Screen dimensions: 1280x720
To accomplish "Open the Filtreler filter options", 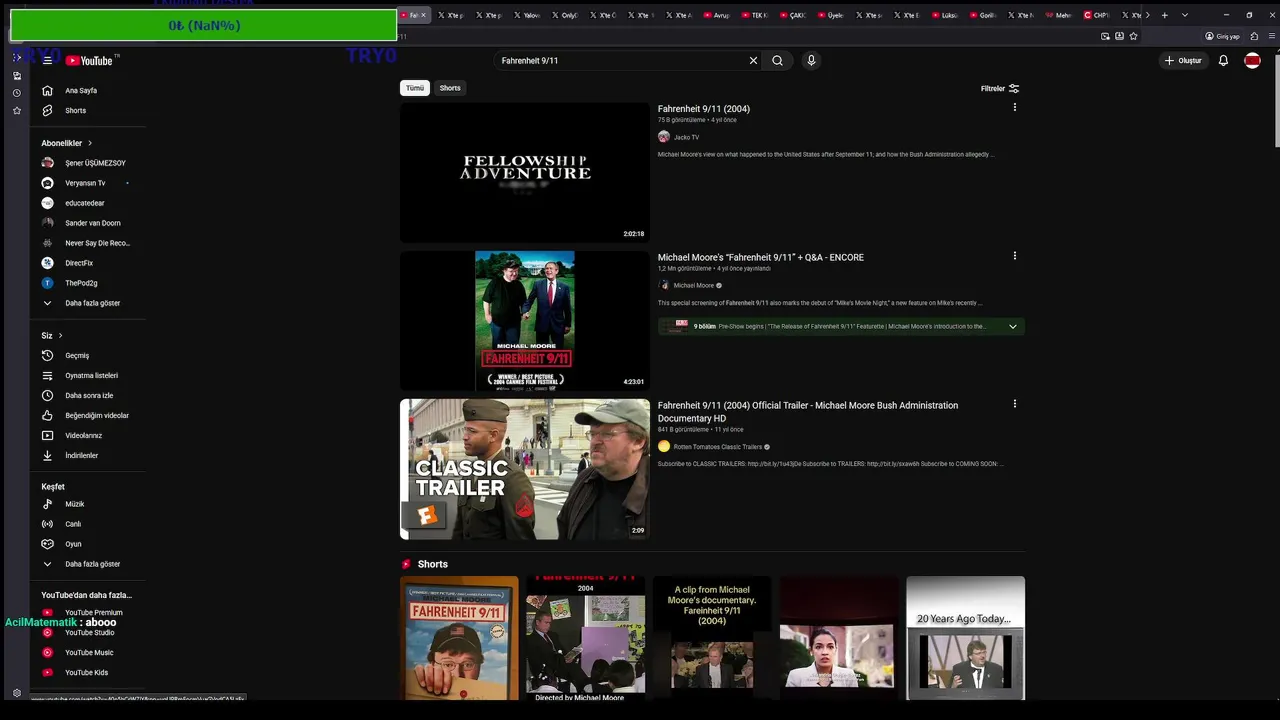I will (1000, 88).
